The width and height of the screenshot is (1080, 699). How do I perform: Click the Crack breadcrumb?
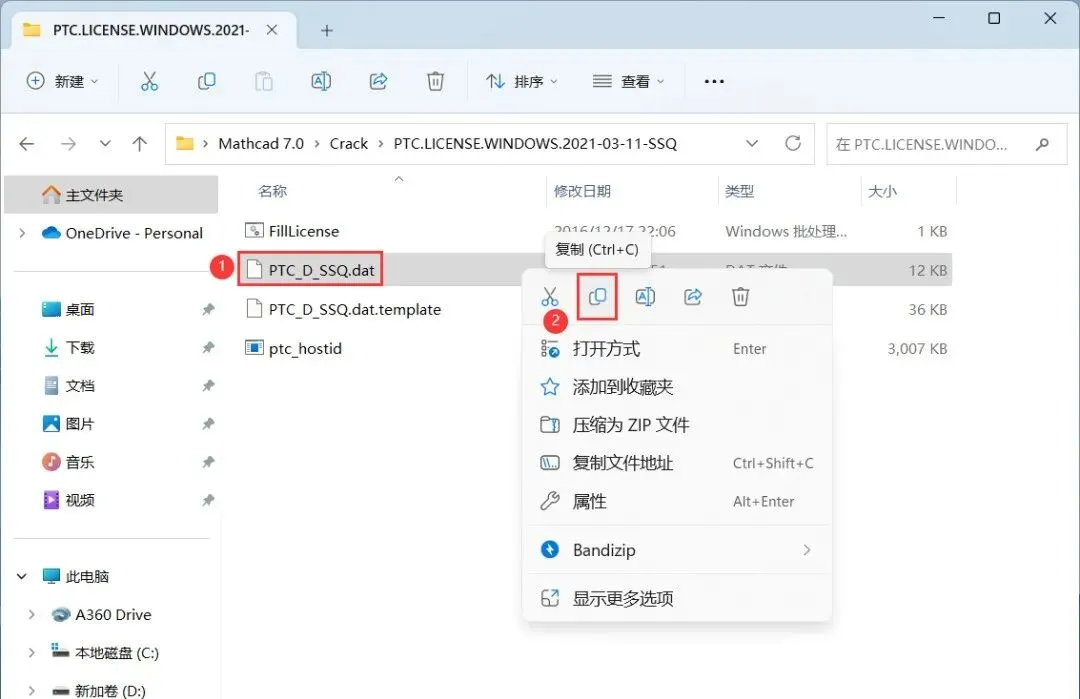pos(349,143)
